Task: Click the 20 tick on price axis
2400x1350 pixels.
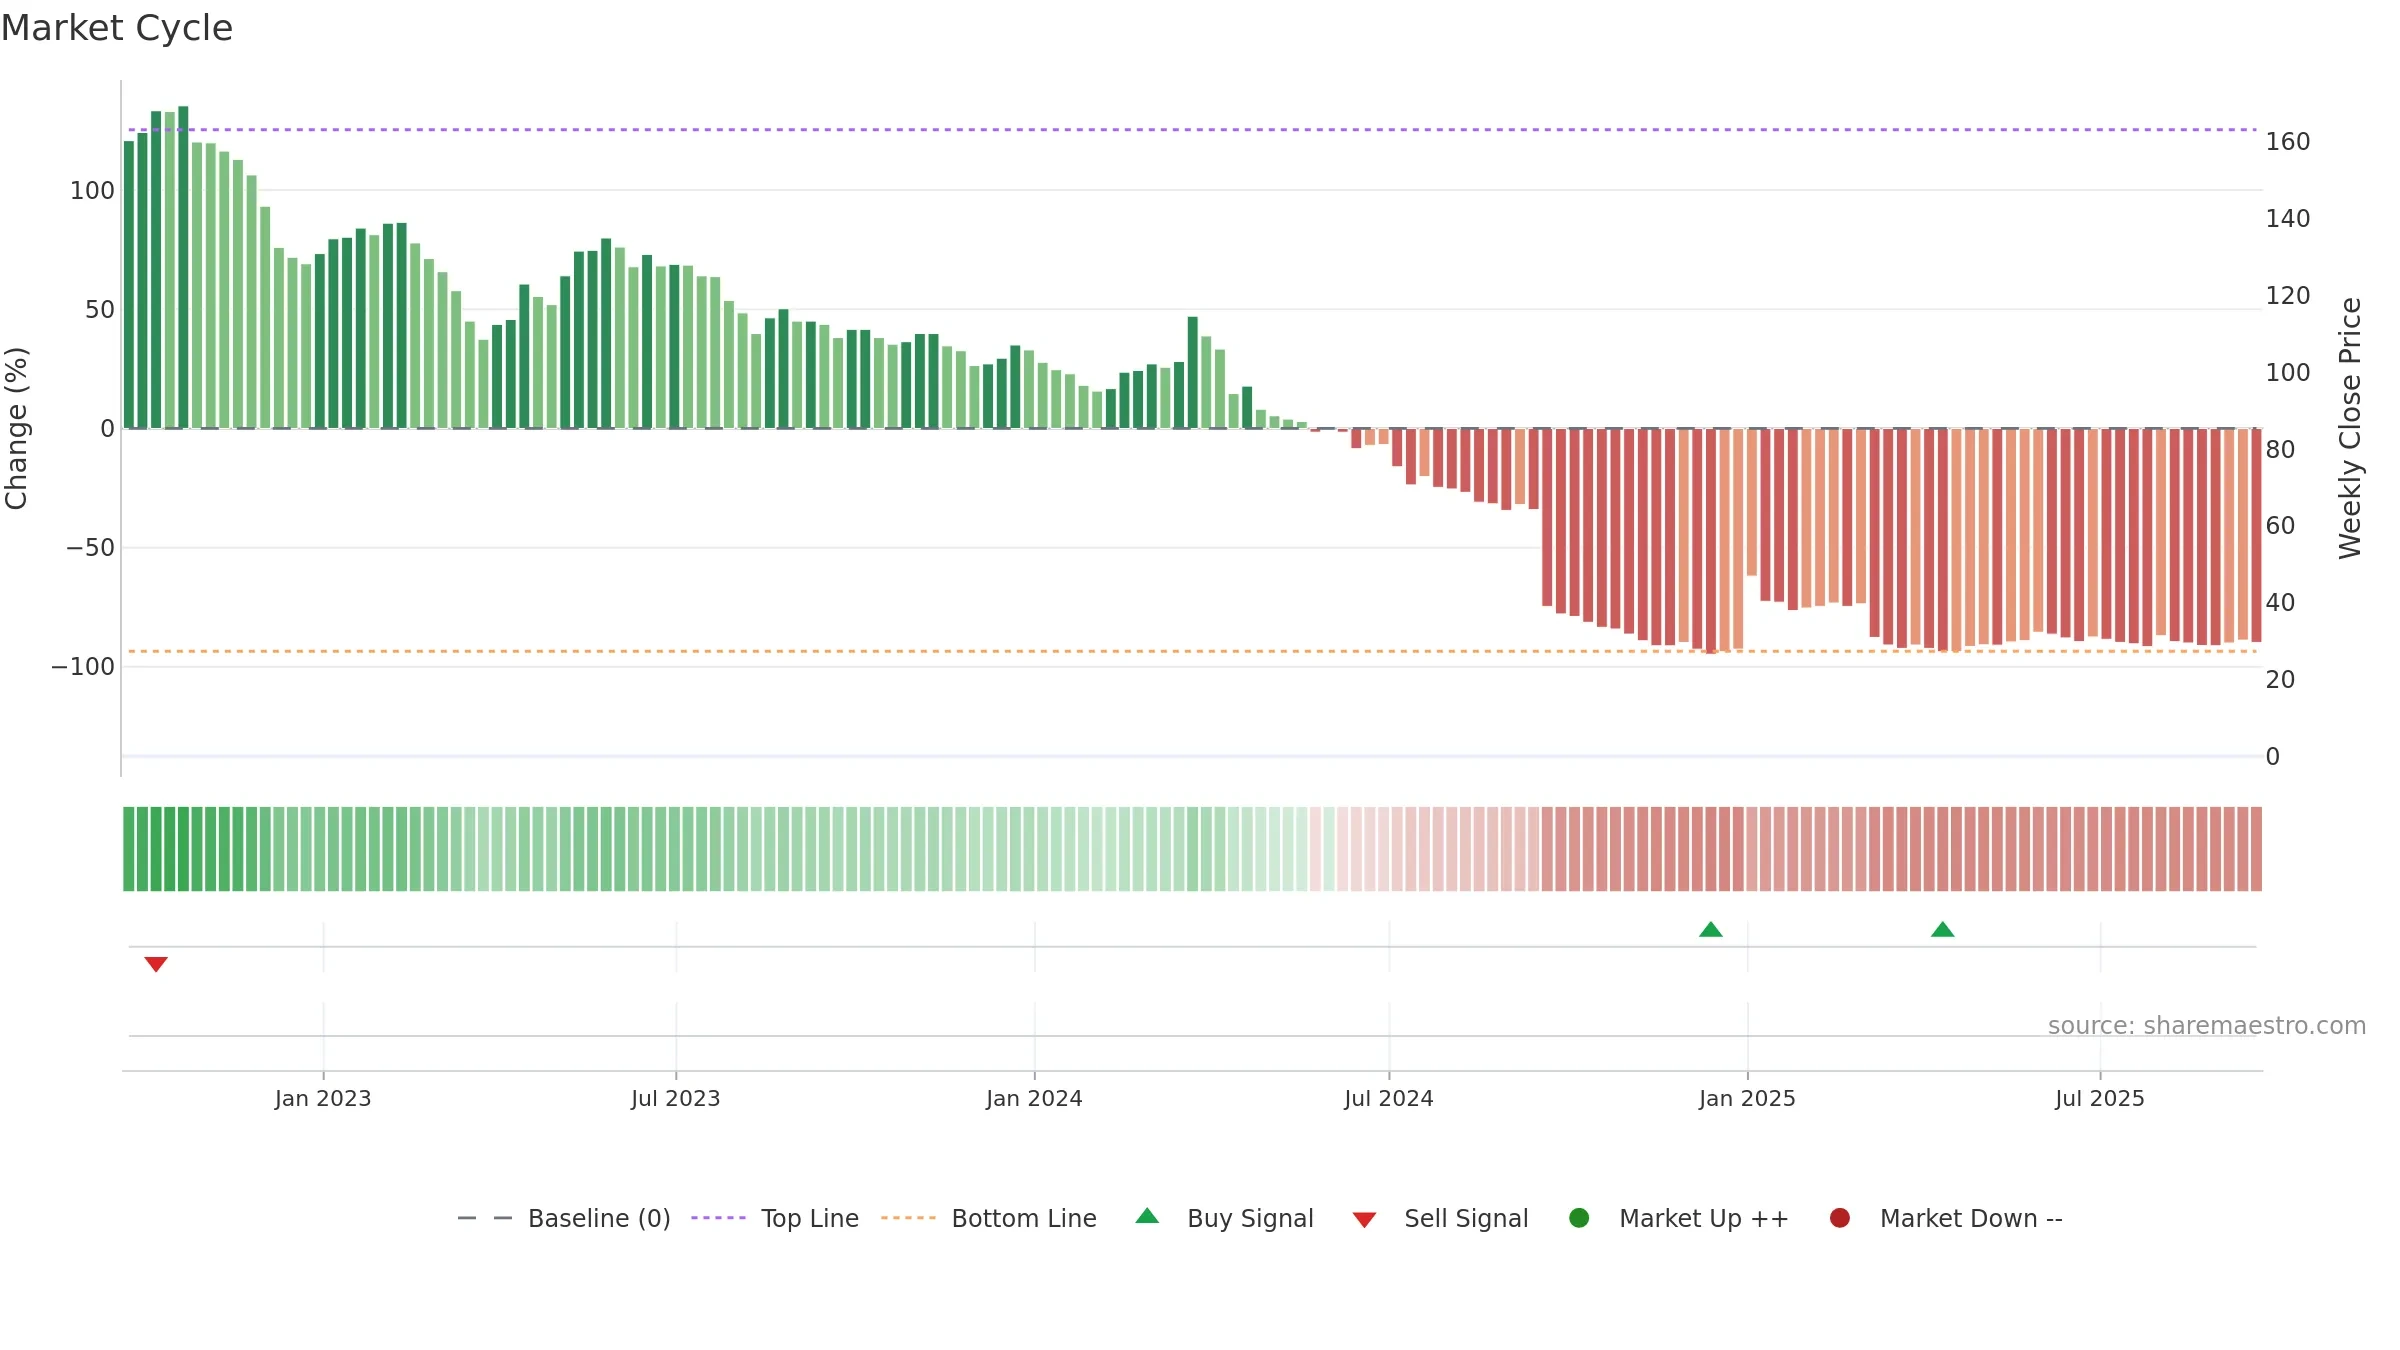Action: point(2281,680)
